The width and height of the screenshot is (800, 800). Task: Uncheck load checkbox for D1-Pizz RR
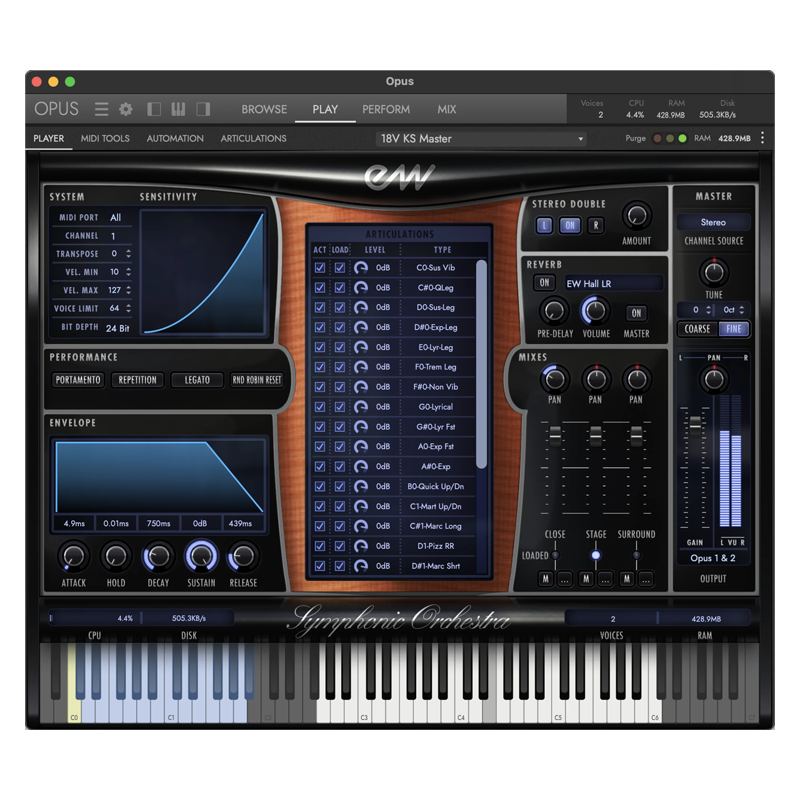coord(340,546)
